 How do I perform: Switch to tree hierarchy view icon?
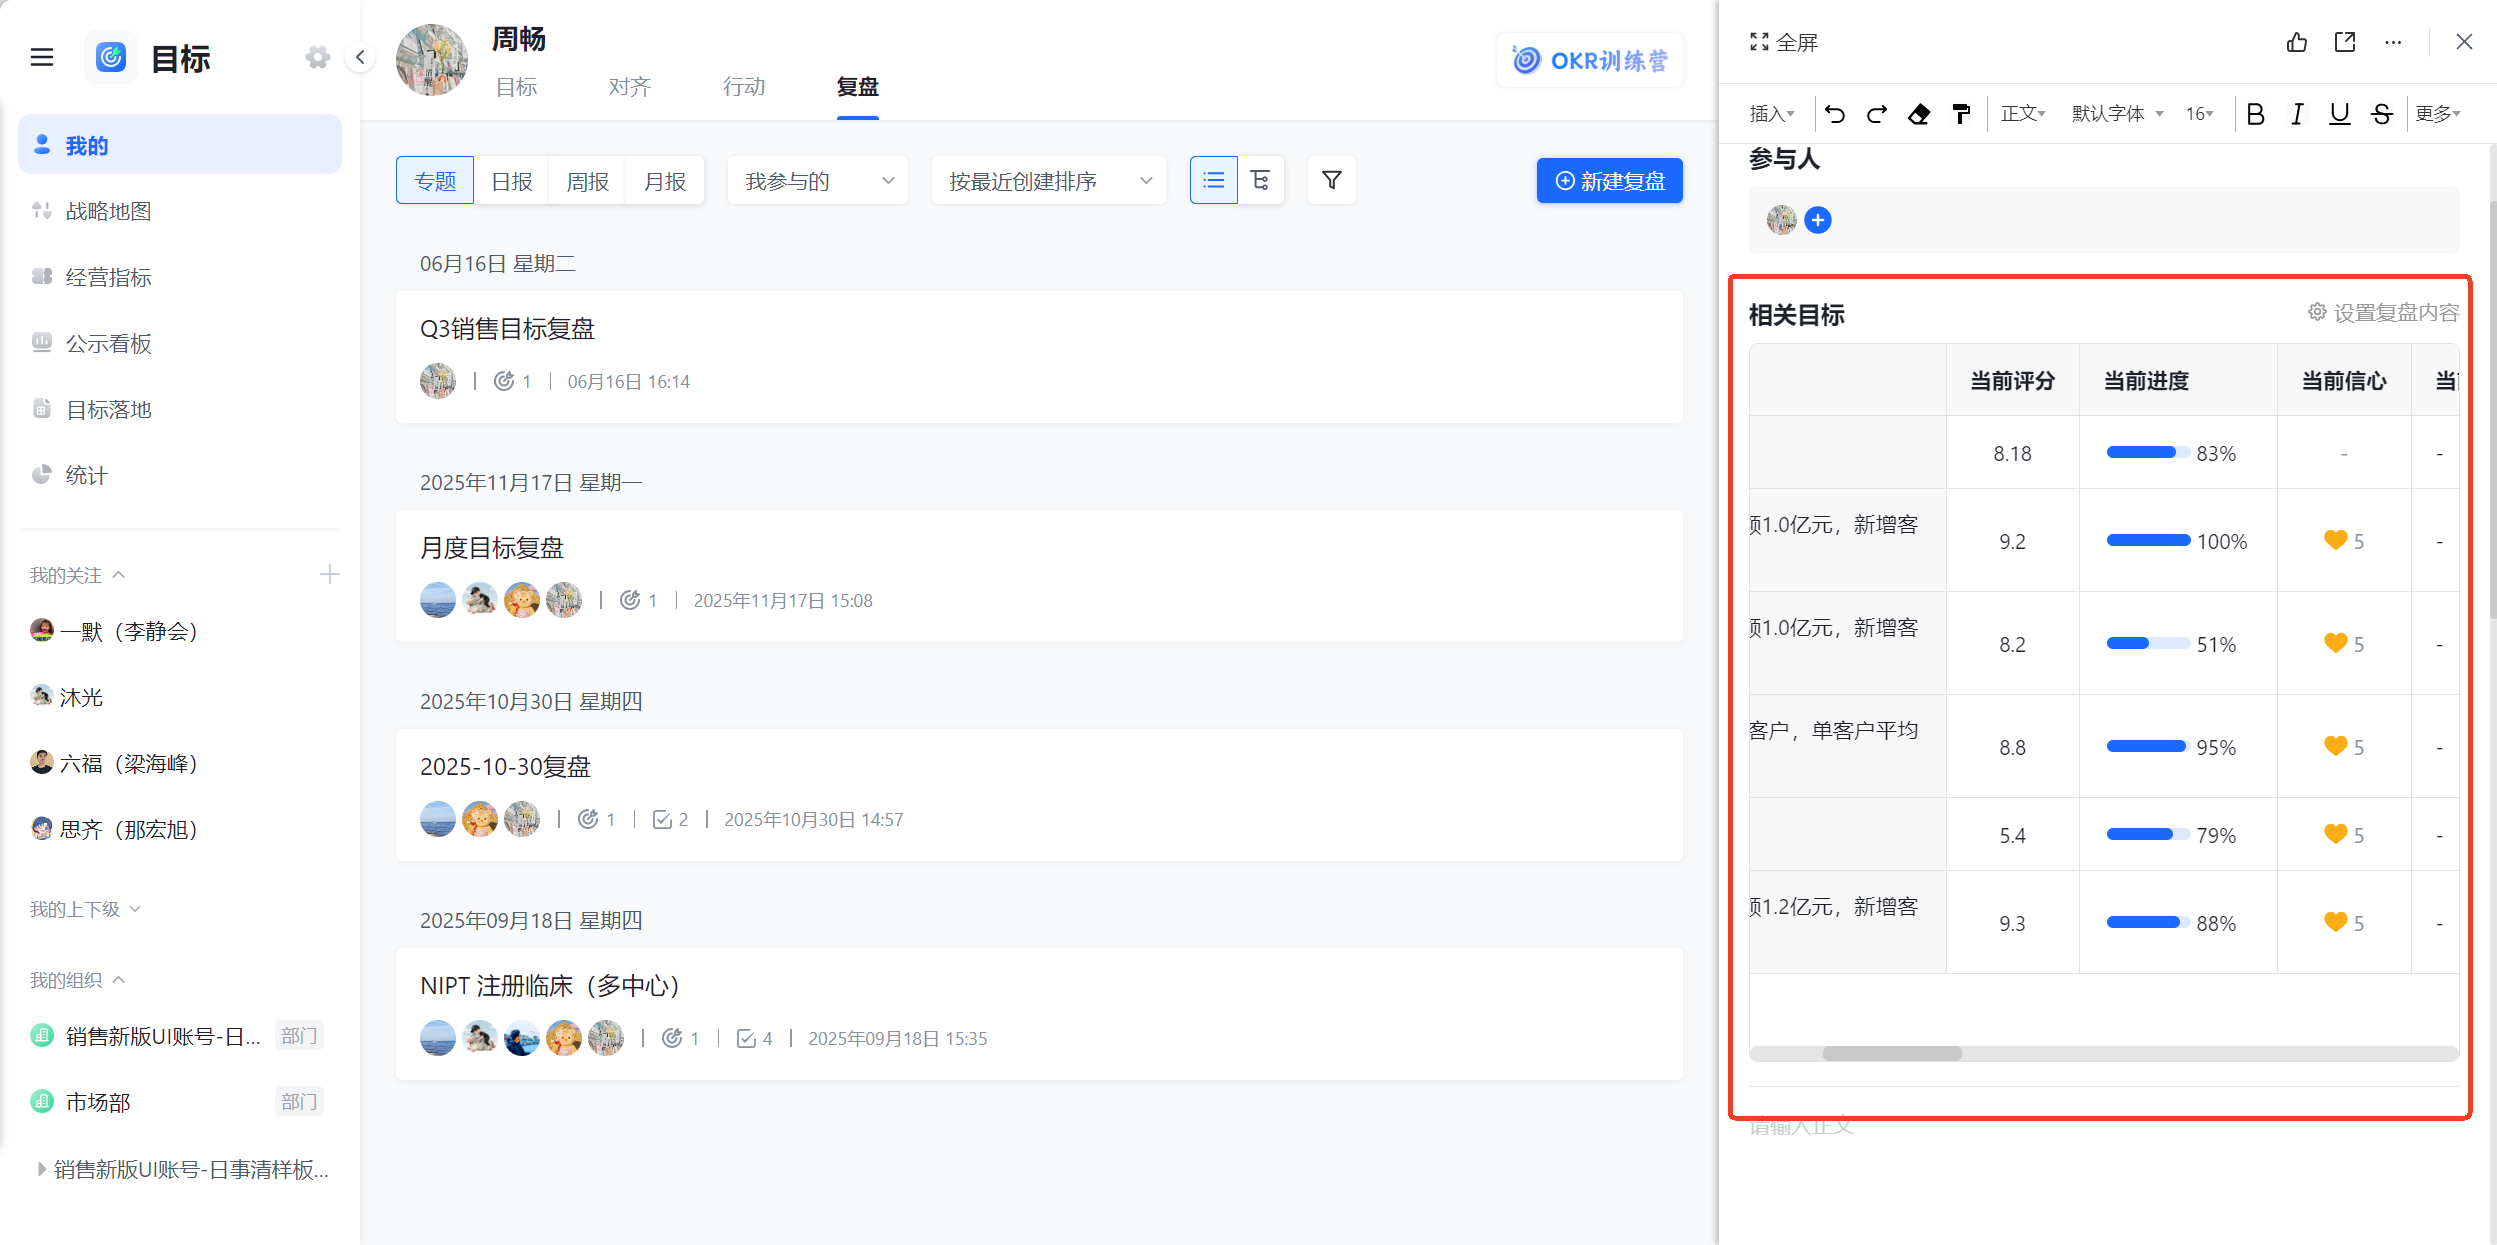[x=1260, y=180]
